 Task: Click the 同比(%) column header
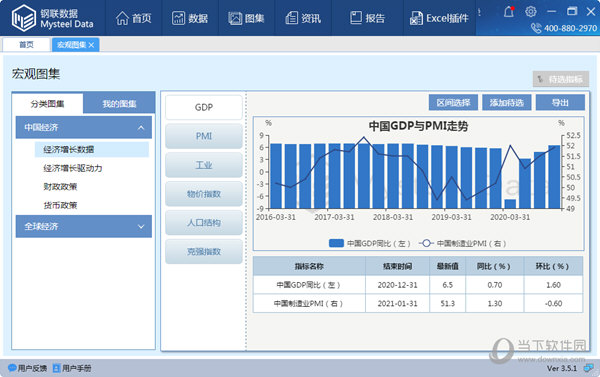[x=494, y=266]
